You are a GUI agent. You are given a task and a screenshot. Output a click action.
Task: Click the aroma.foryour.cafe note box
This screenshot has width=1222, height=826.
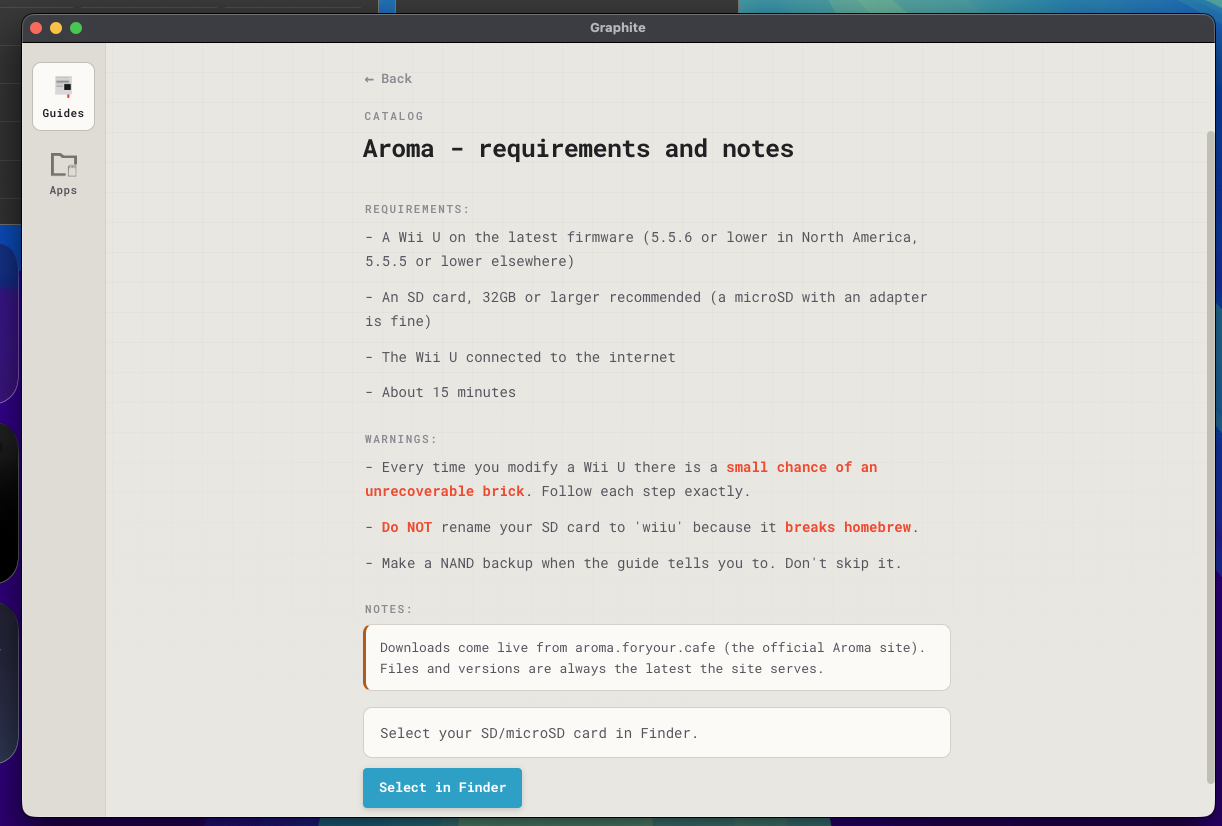656,658
